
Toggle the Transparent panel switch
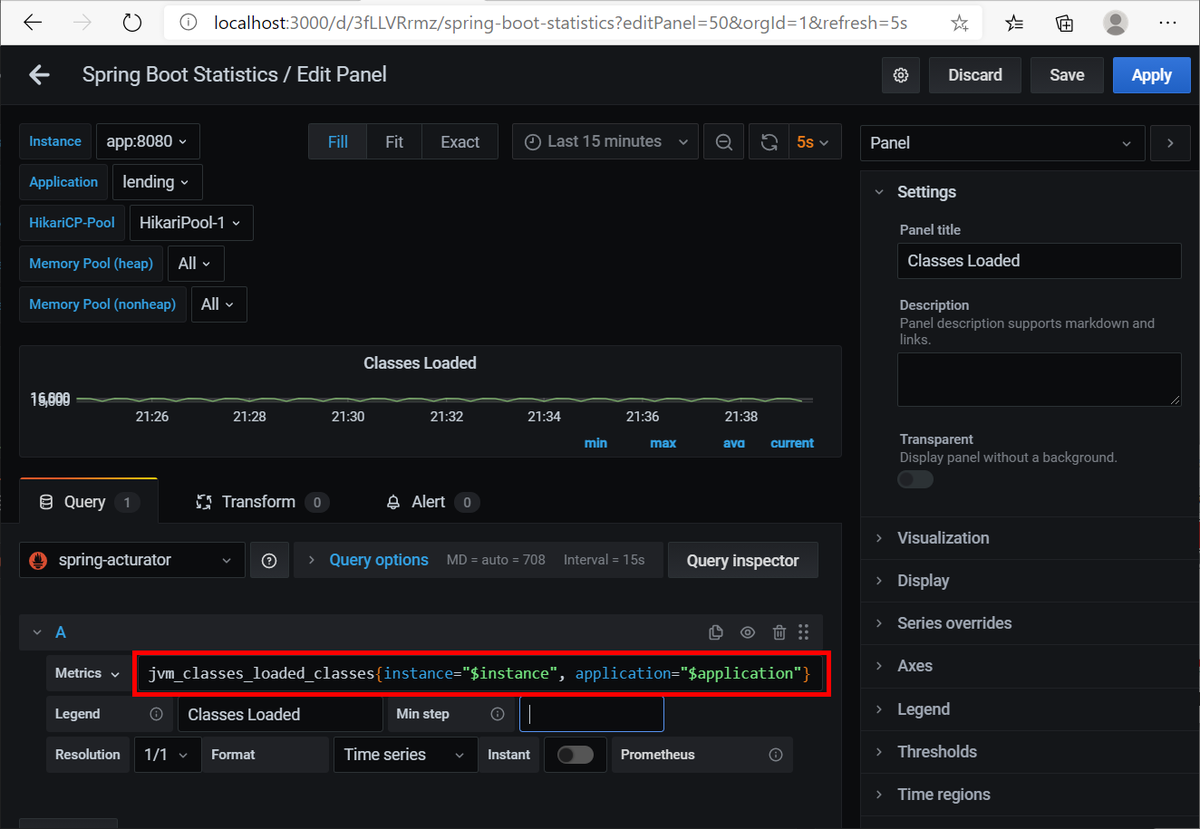click(x=915, y=480)
